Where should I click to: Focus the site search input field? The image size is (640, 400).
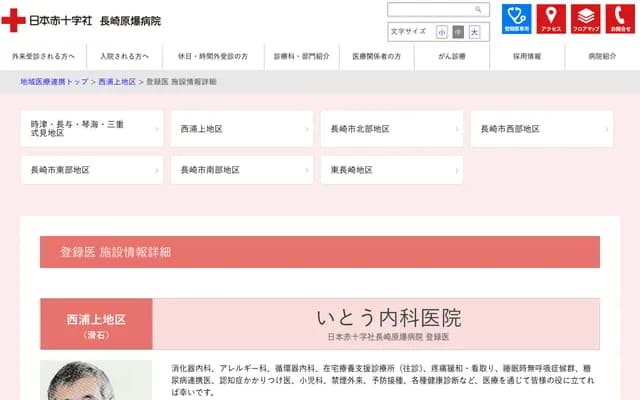pos(438,9)
